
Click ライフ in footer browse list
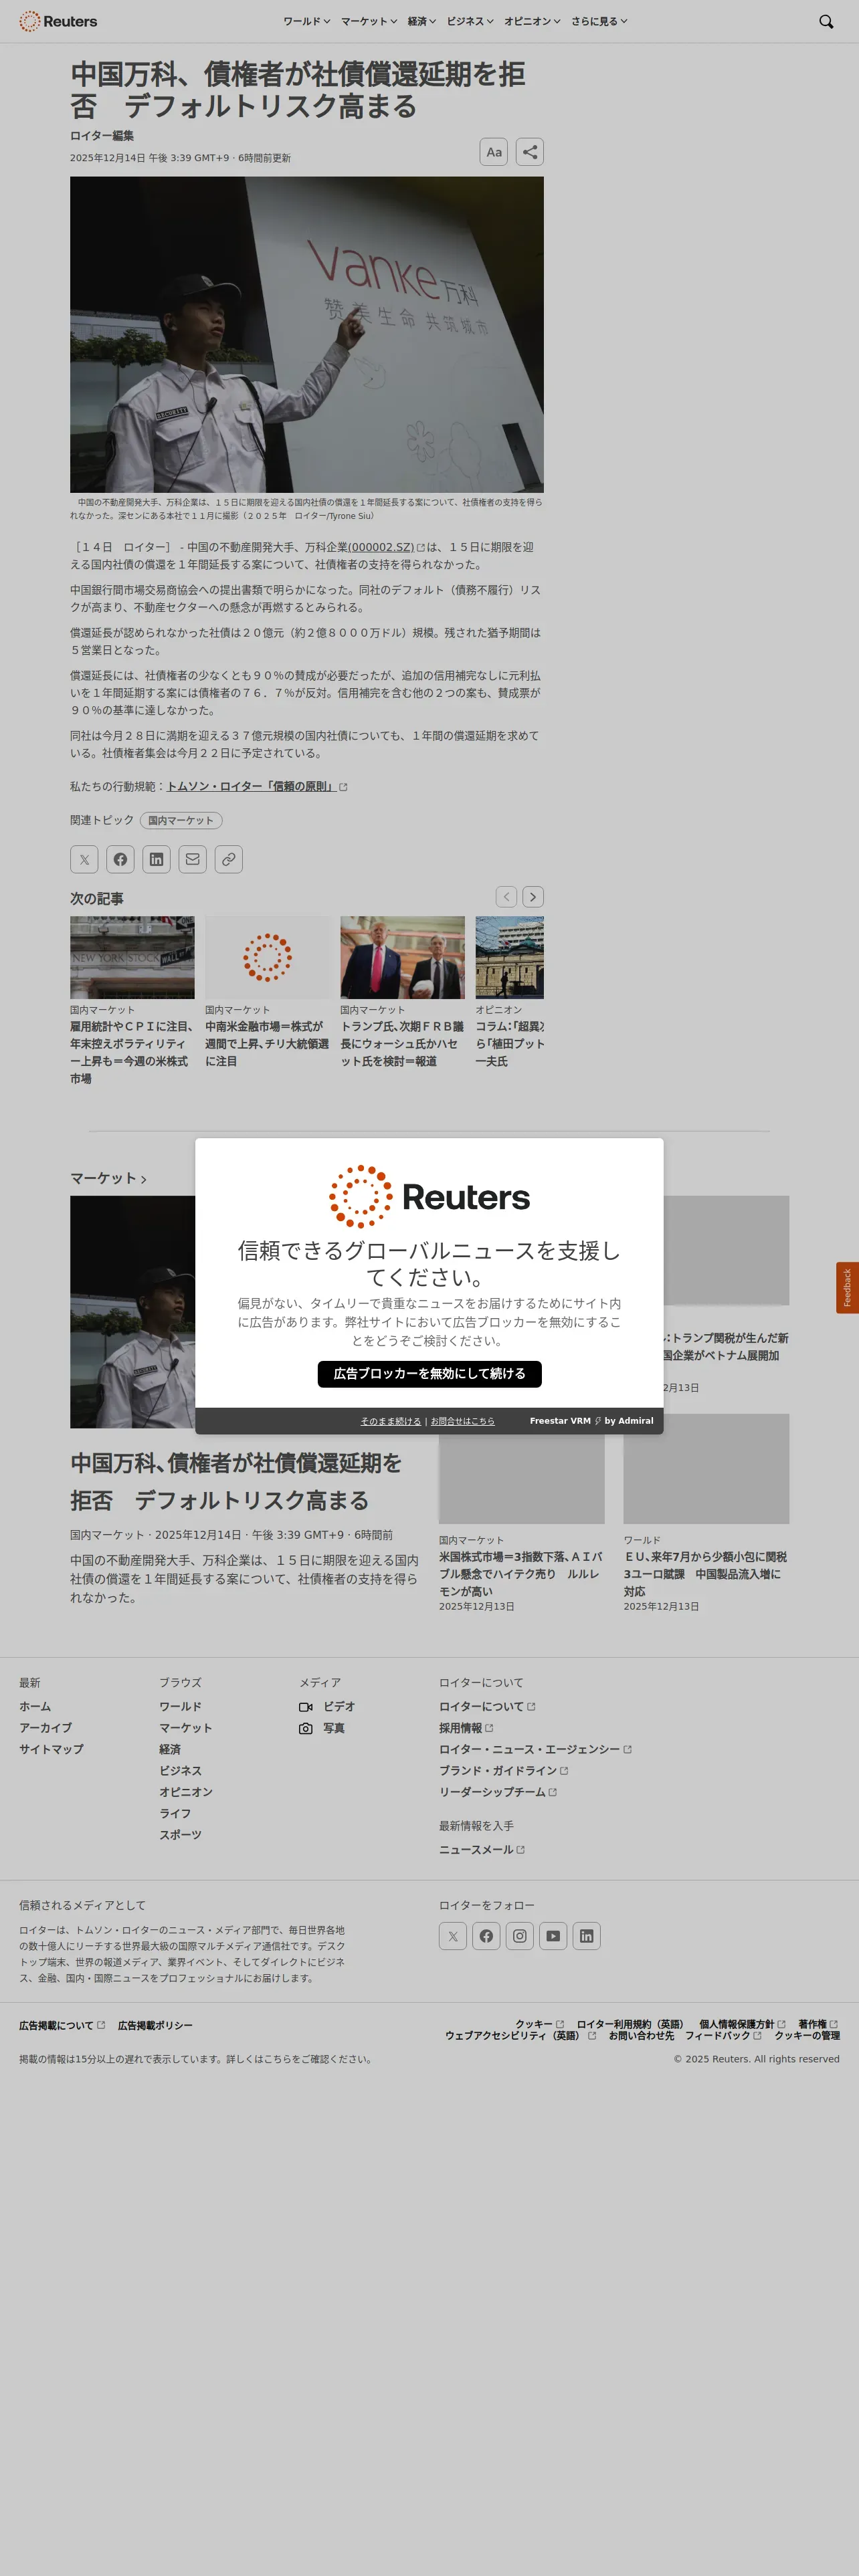click(175, 1813)
